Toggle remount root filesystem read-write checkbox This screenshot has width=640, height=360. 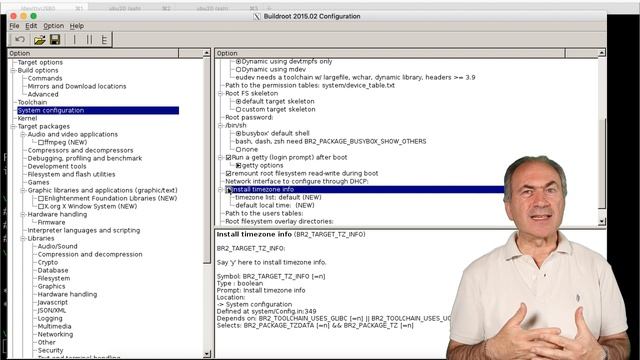(229, 173)
